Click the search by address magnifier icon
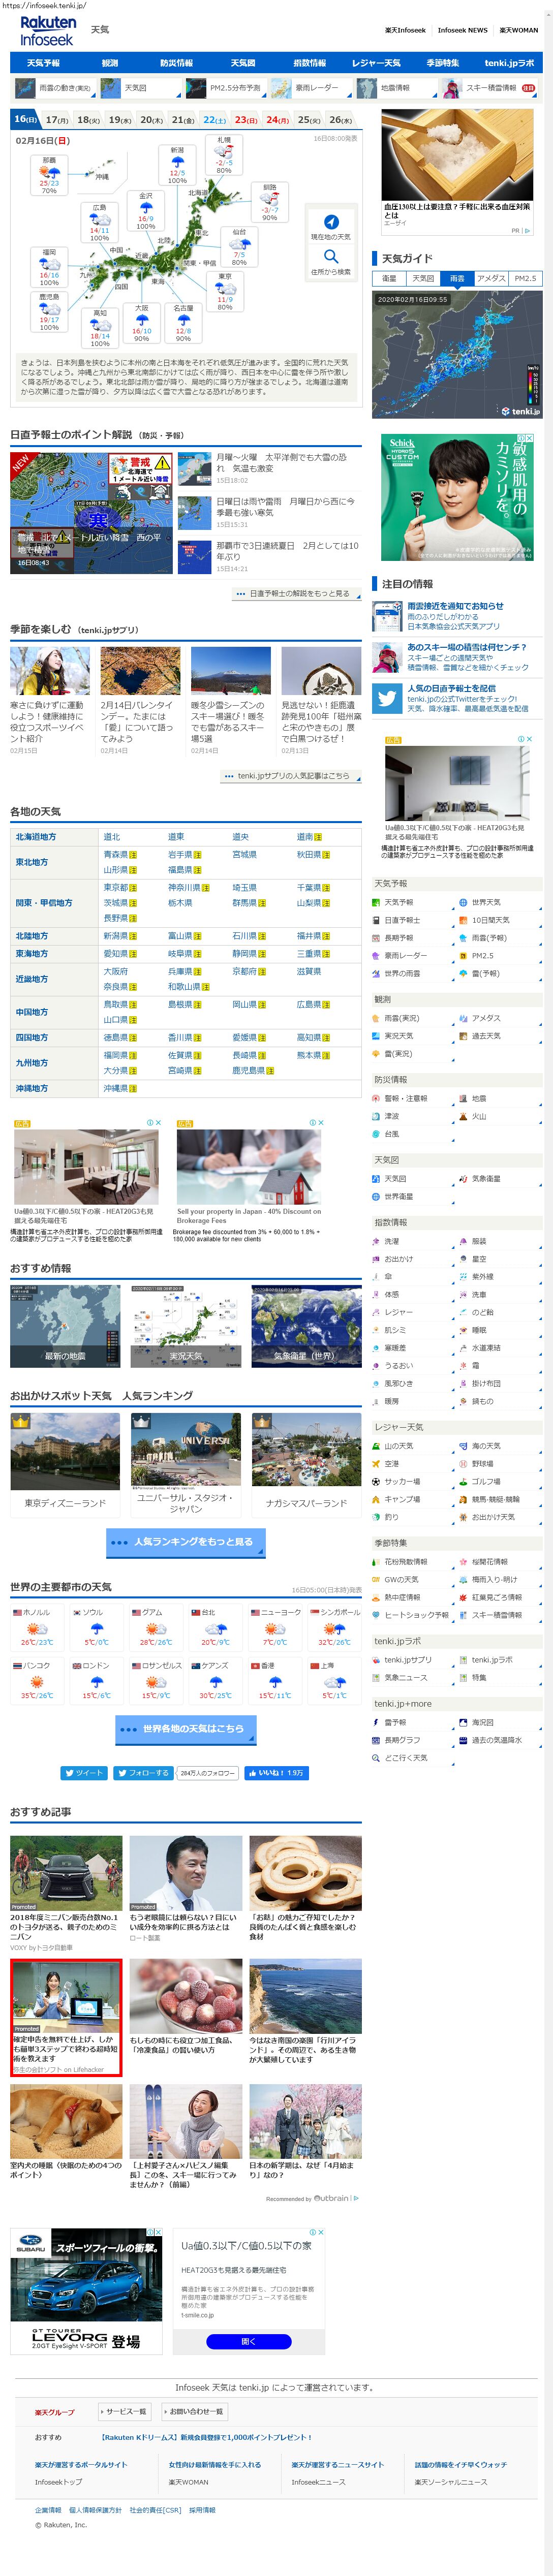Viewport: 553px width, 2576px height. (330, 257)
